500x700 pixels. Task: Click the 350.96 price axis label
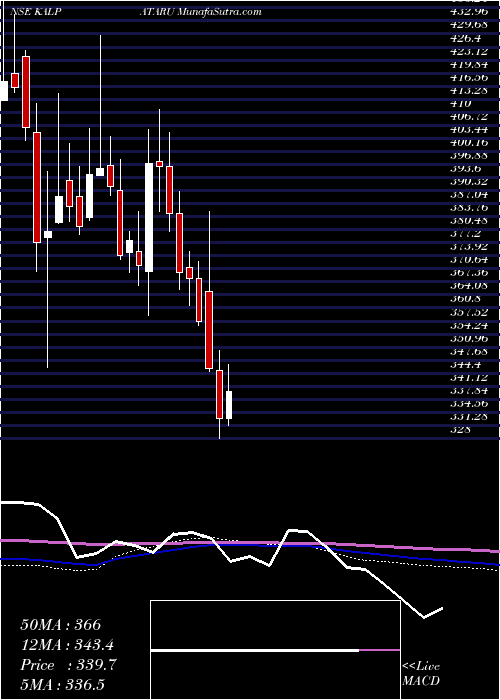click(468, 338)
